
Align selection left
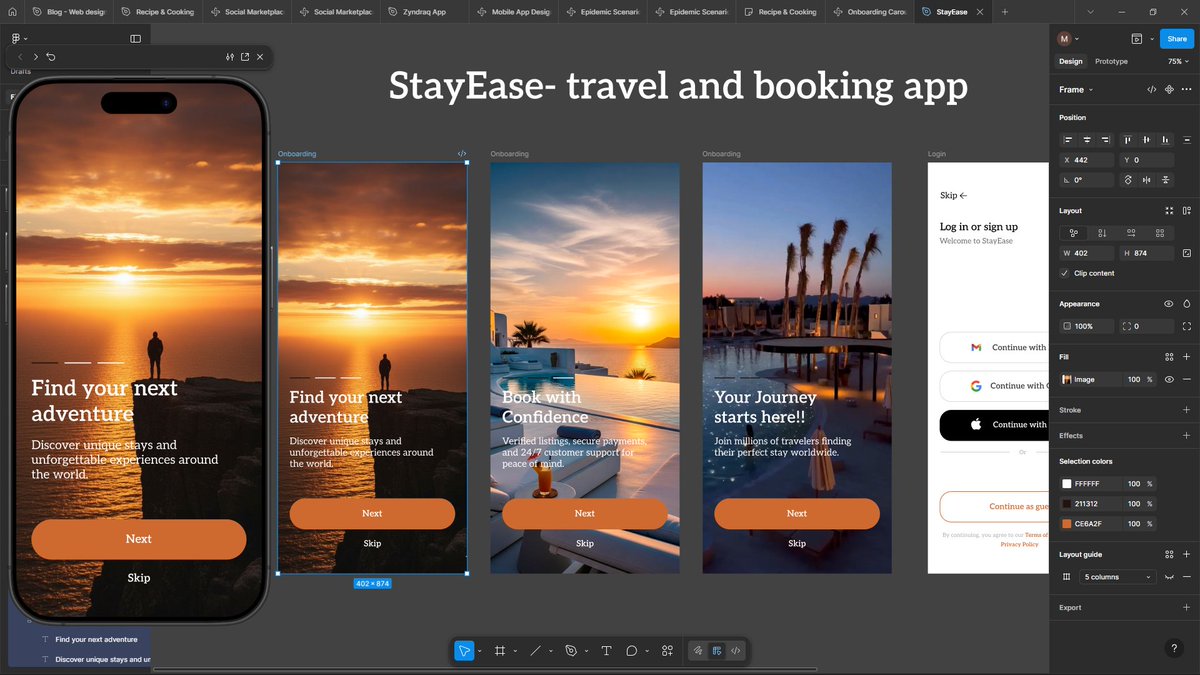pyautogui.click(x=1069, y=139)
